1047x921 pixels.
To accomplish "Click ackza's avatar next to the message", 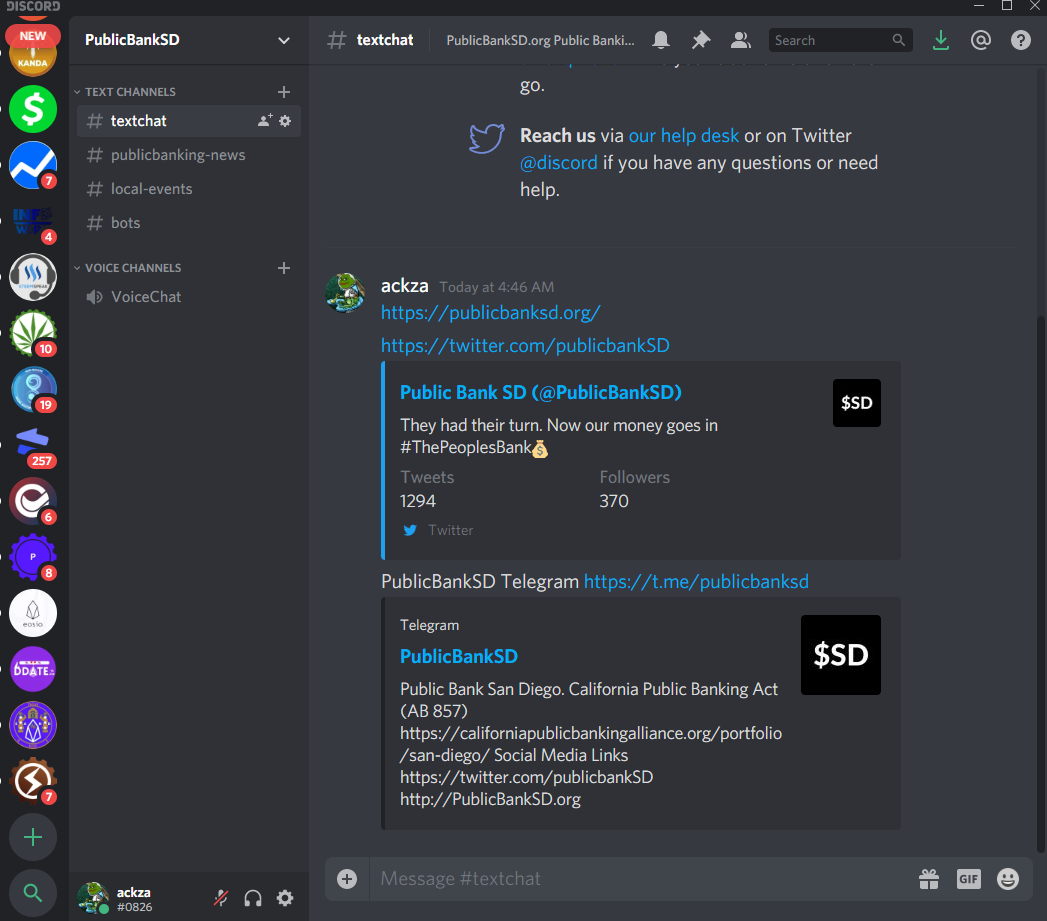I will coord(345,293).
